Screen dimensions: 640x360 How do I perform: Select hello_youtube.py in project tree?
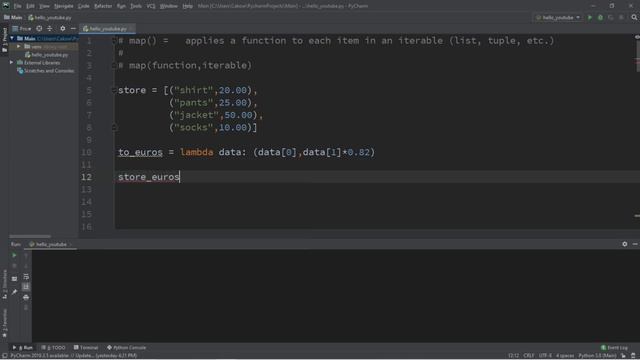coord(47,55)
